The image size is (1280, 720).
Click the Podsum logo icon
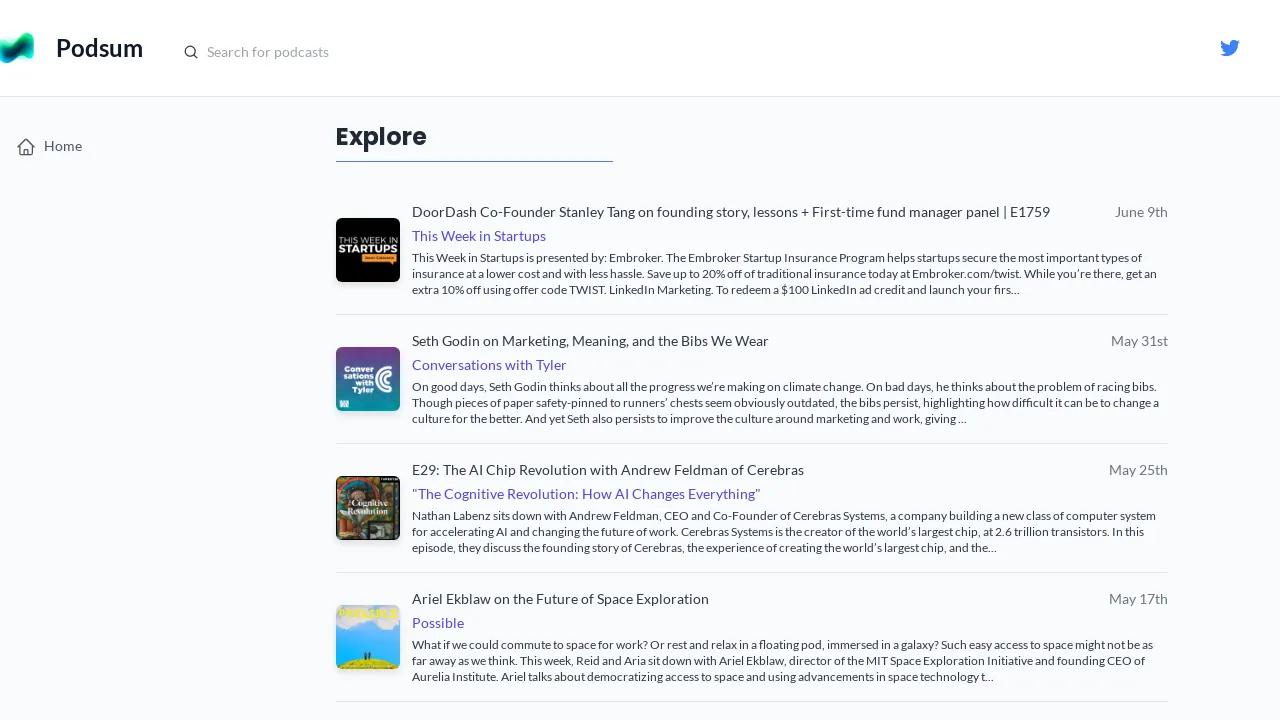click(x=17, y=48)
